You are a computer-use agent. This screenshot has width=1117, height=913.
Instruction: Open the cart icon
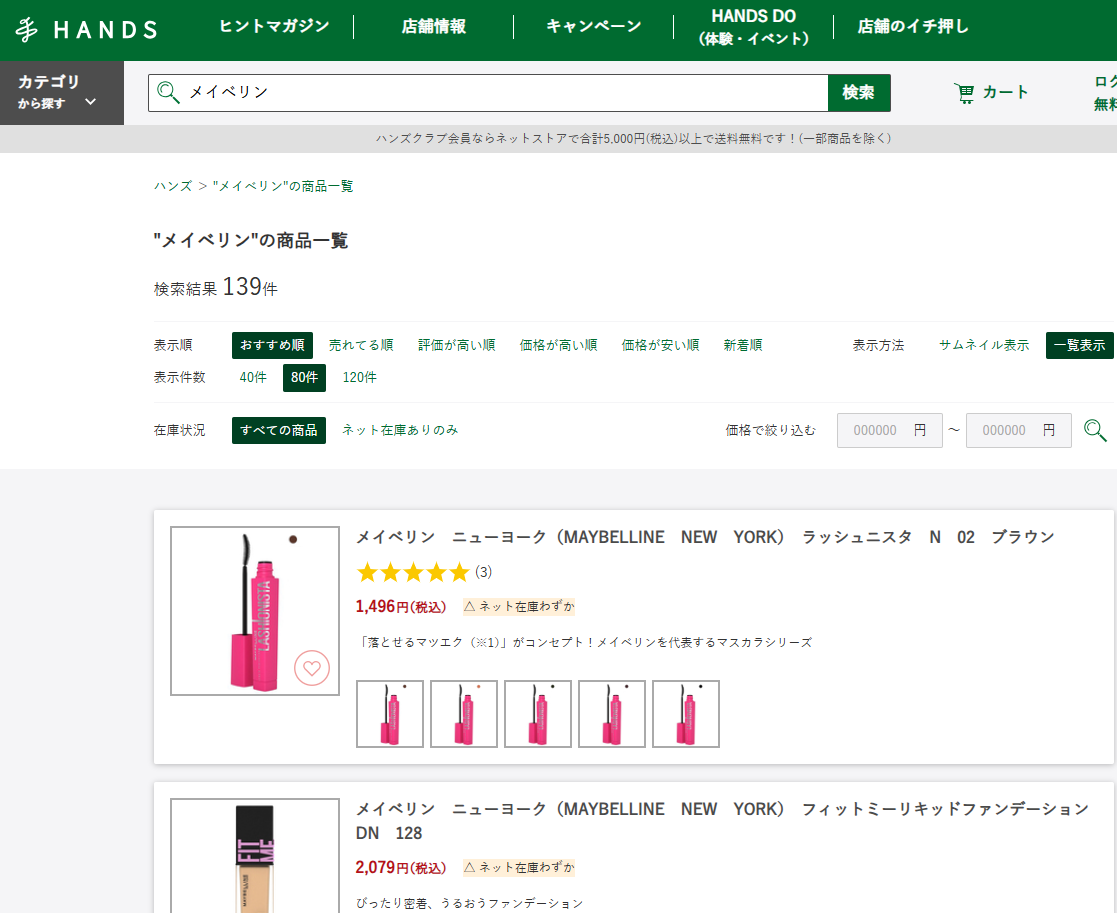tap(965, 93)
